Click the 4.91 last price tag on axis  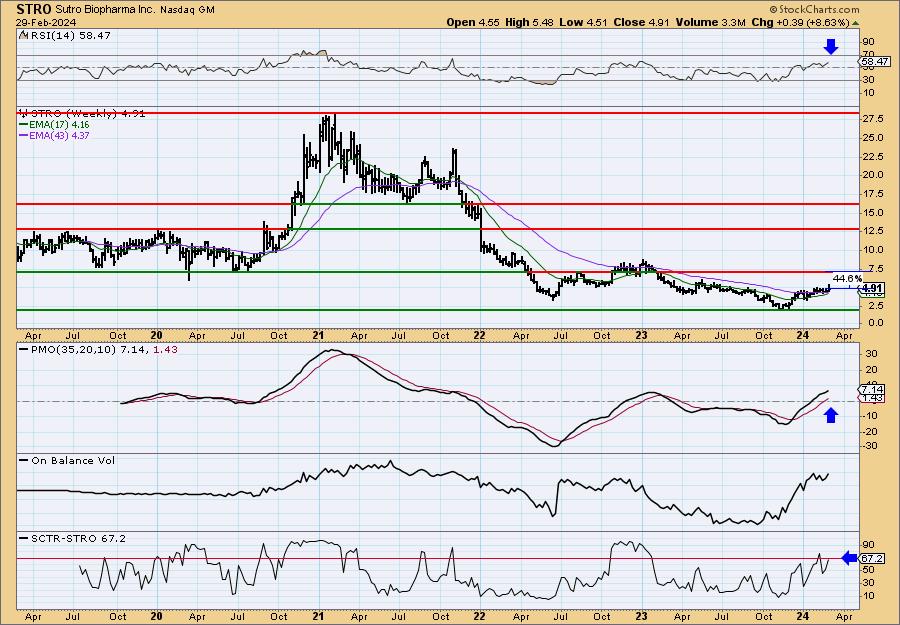(872, 288)
